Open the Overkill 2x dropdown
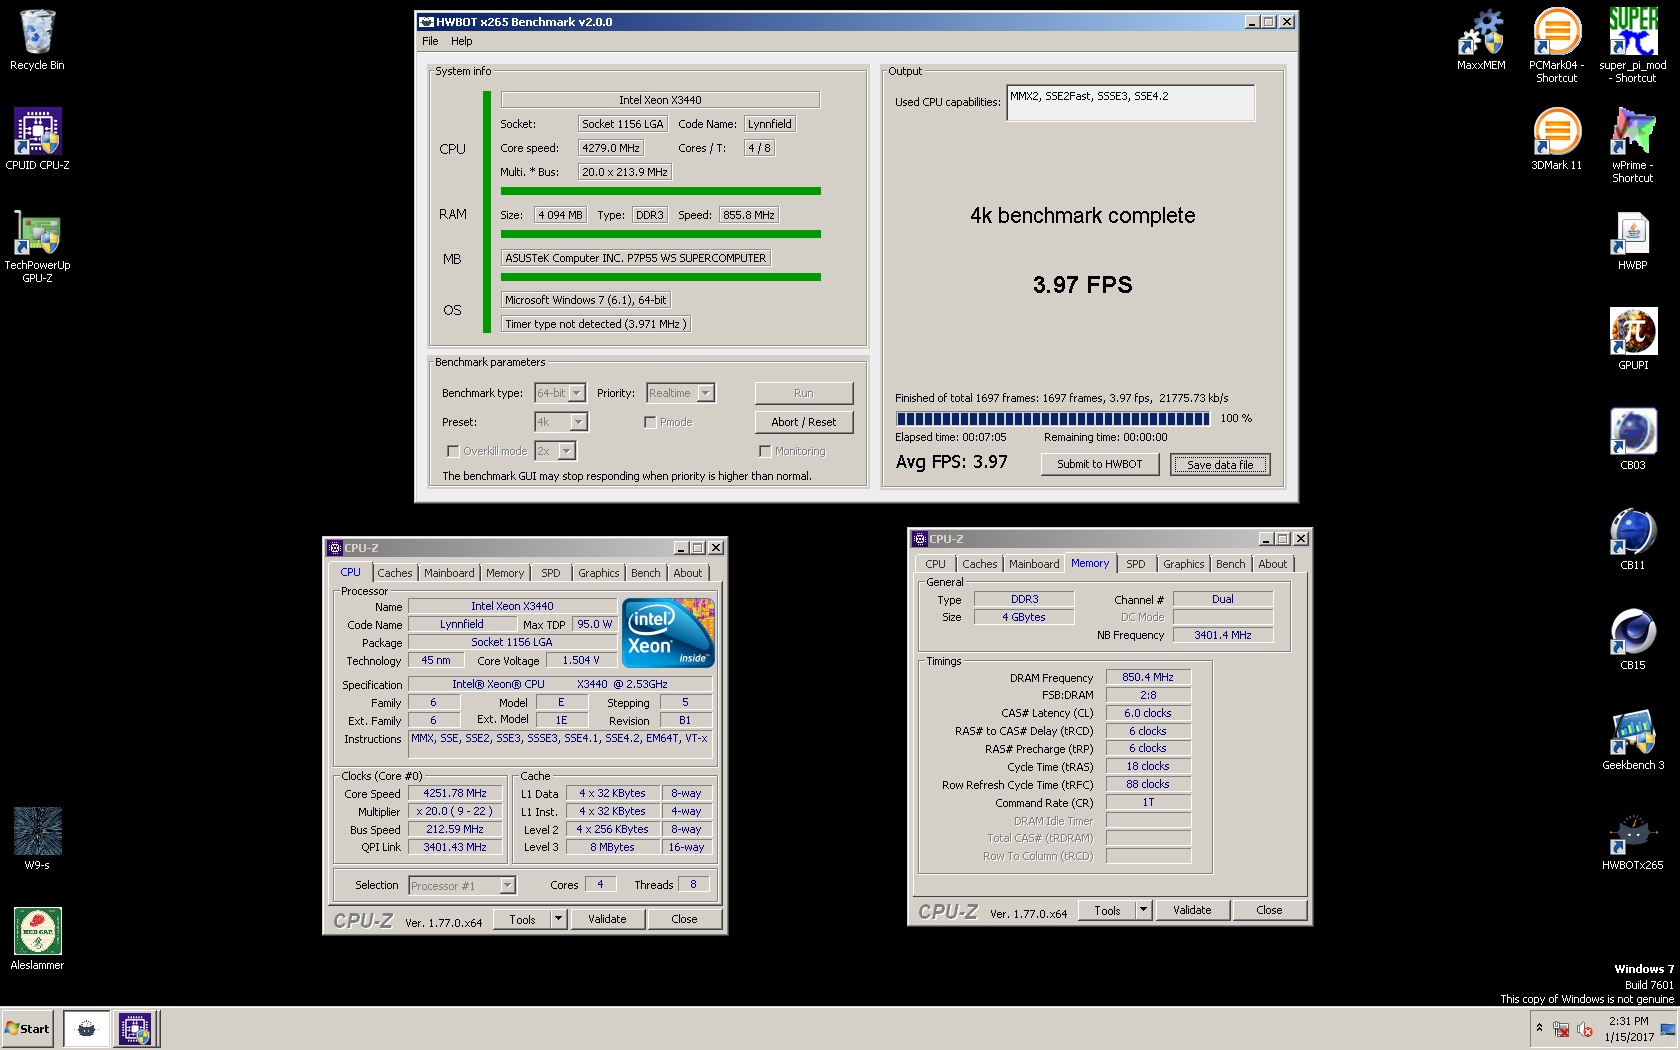This screenshot has height=1050, width=1680. click(567, 451)
